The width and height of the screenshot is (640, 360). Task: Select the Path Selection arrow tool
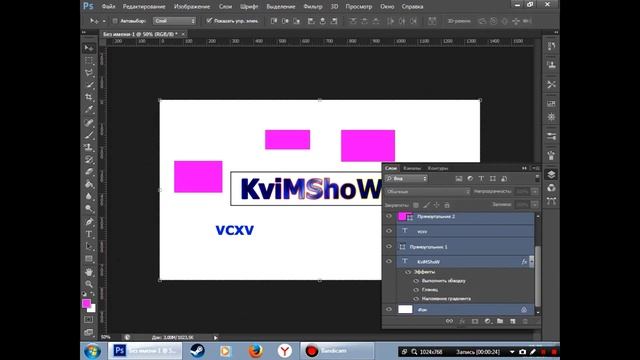[x=89, y=247]
